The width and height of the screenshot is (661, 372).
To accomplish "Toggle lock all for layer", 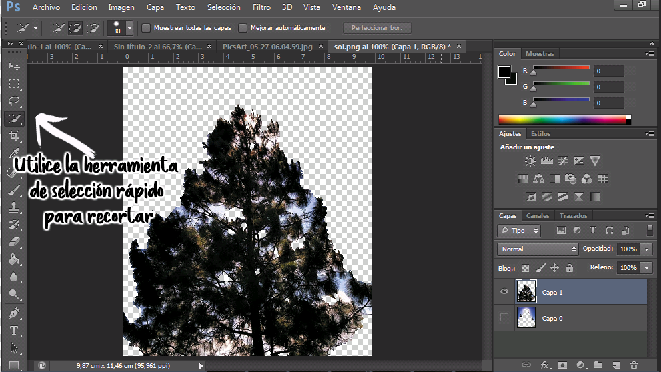I will tap(570, 268).
